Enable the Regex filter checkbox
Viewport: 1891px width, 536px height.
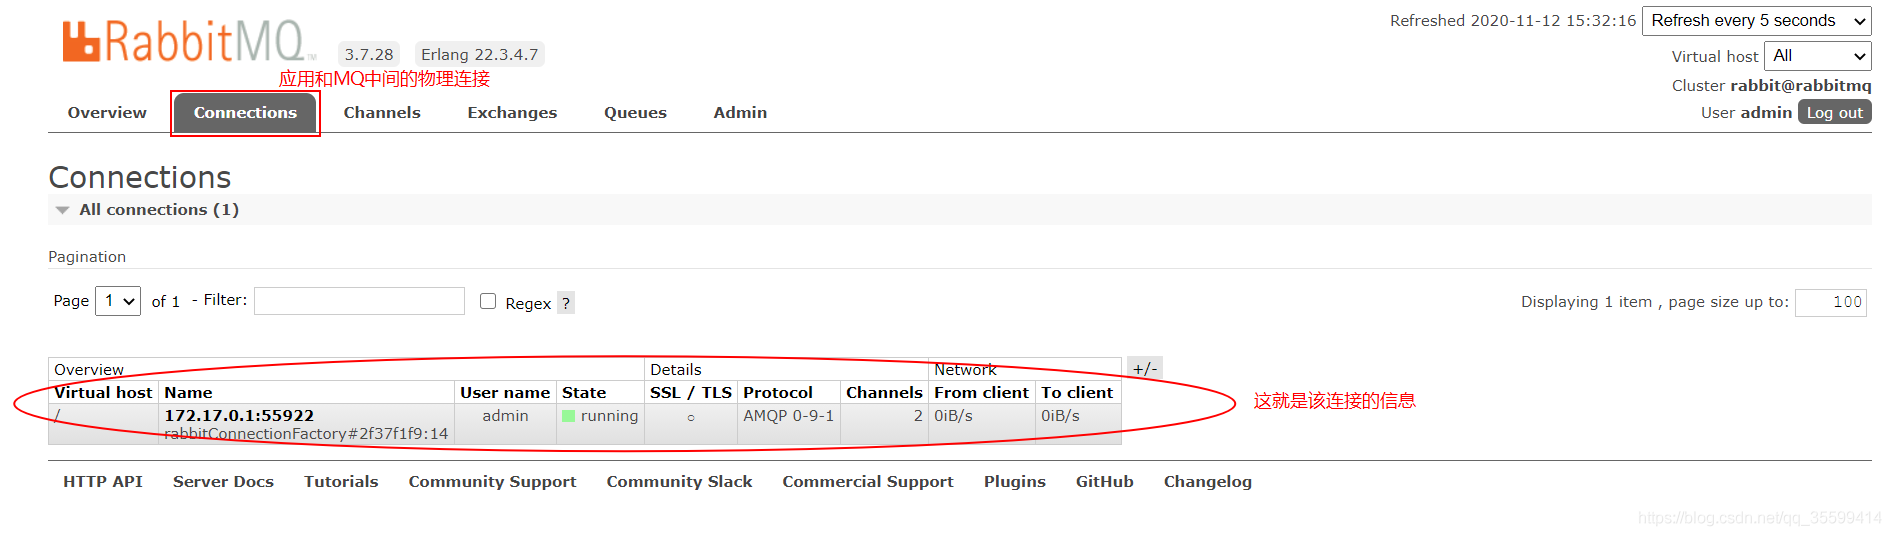click(x=488, y=301)
